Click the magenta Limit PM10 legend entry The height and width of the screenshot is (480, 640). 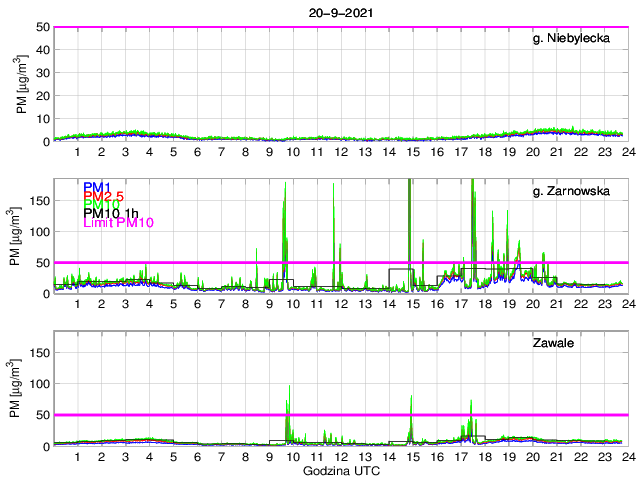pos(118,235)
